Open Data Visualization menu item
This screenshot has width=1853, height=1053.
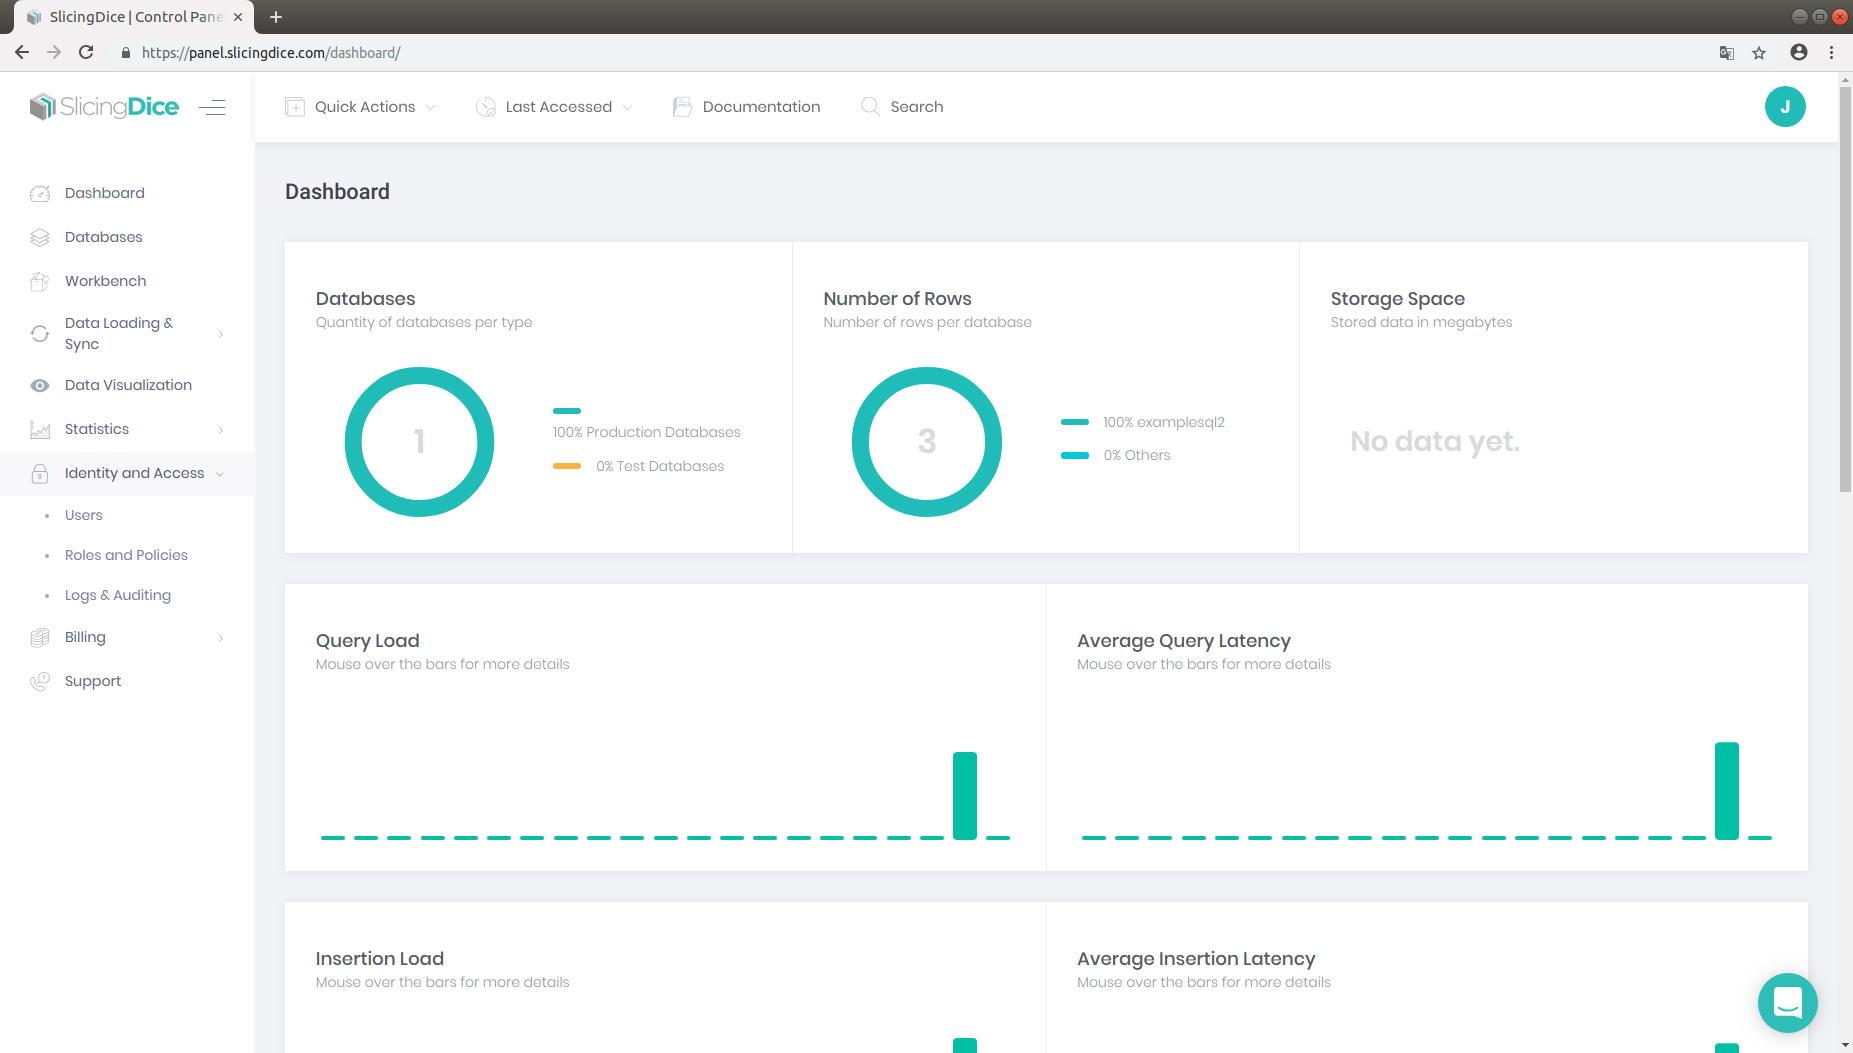[128, 385]
